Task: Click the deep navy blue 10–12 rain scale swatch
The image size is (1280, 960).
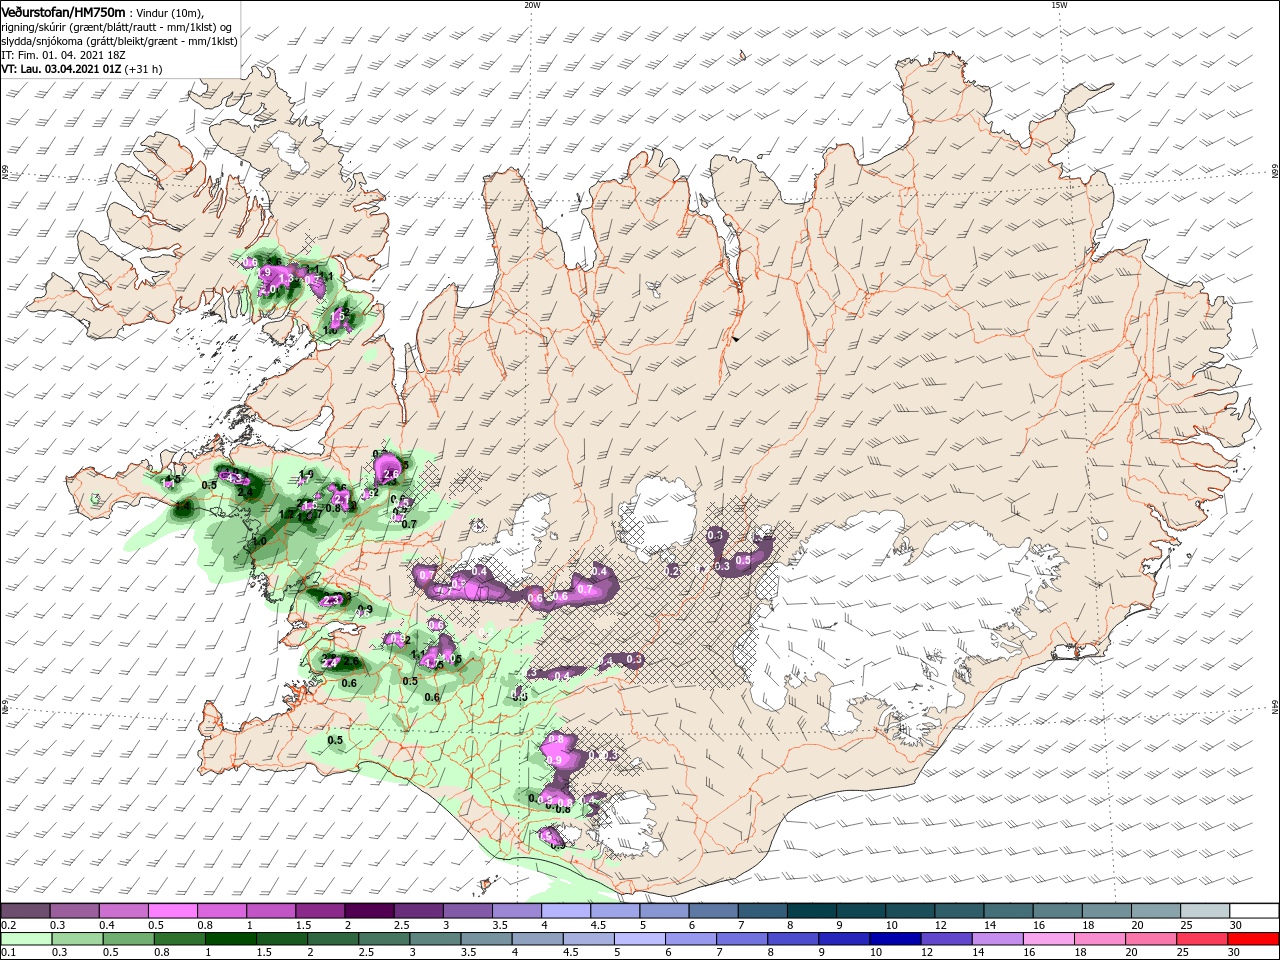Action: point(893,939)
